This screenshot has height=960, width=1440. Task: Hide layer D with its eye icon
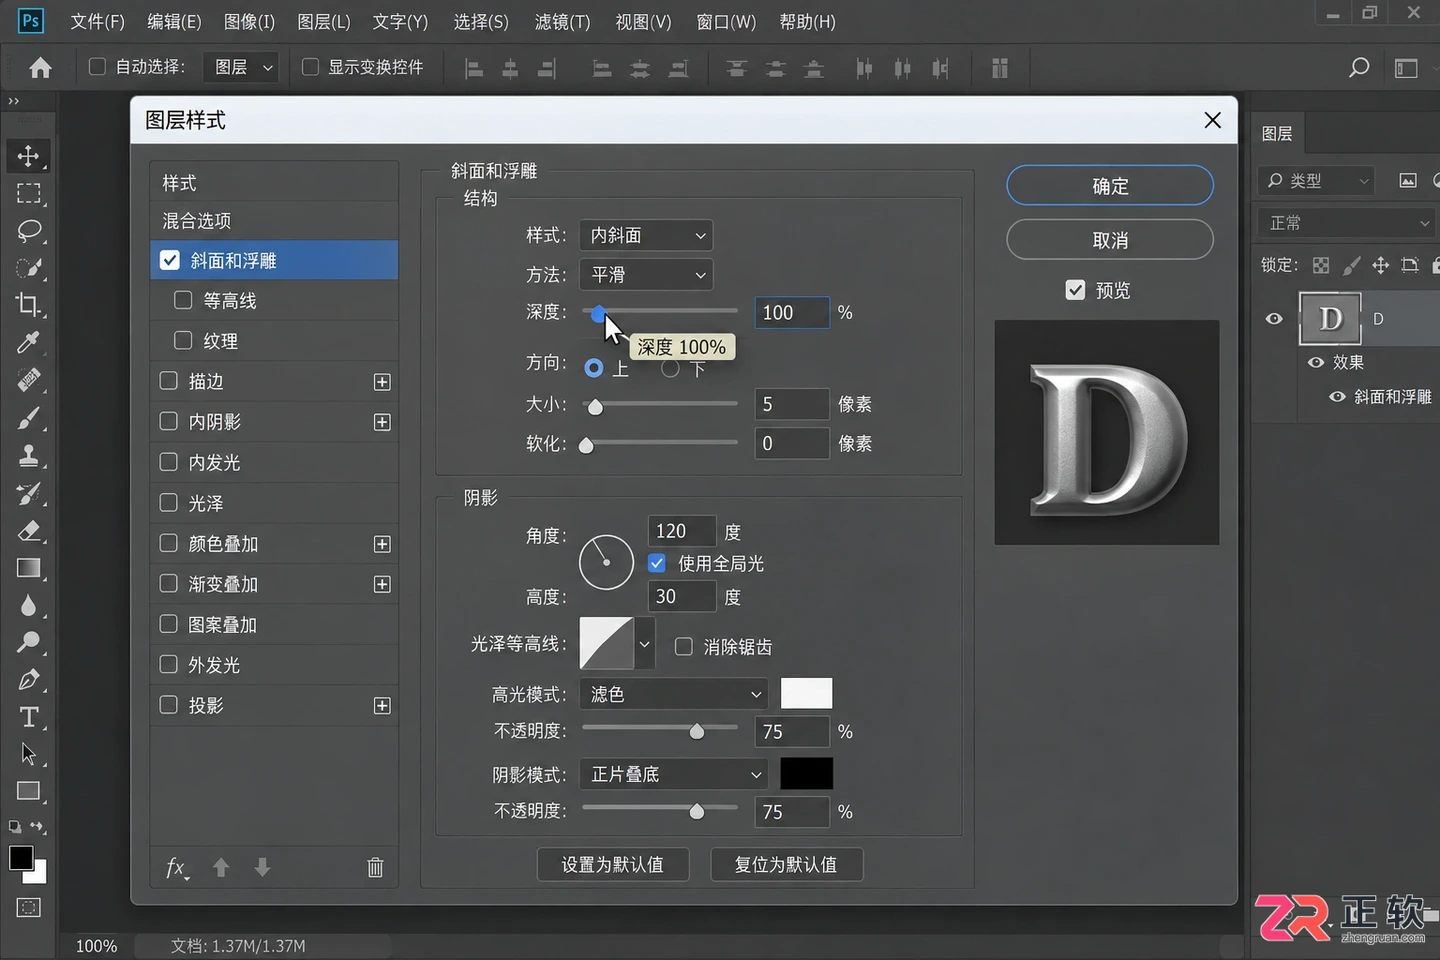click(x=1274, y=319)
